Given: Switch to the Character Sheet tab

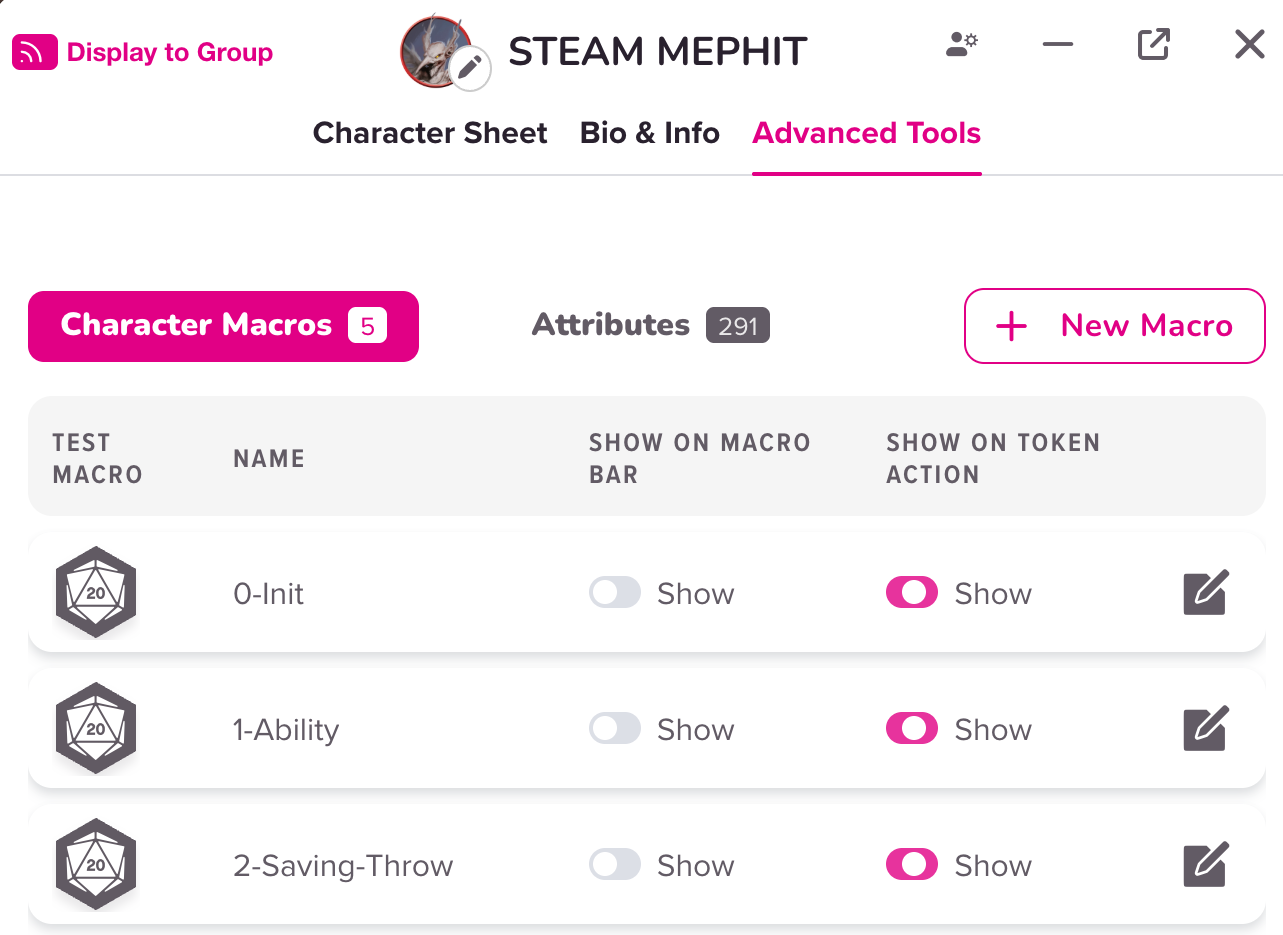Looking at the screenshot, I should pos(430,133).
